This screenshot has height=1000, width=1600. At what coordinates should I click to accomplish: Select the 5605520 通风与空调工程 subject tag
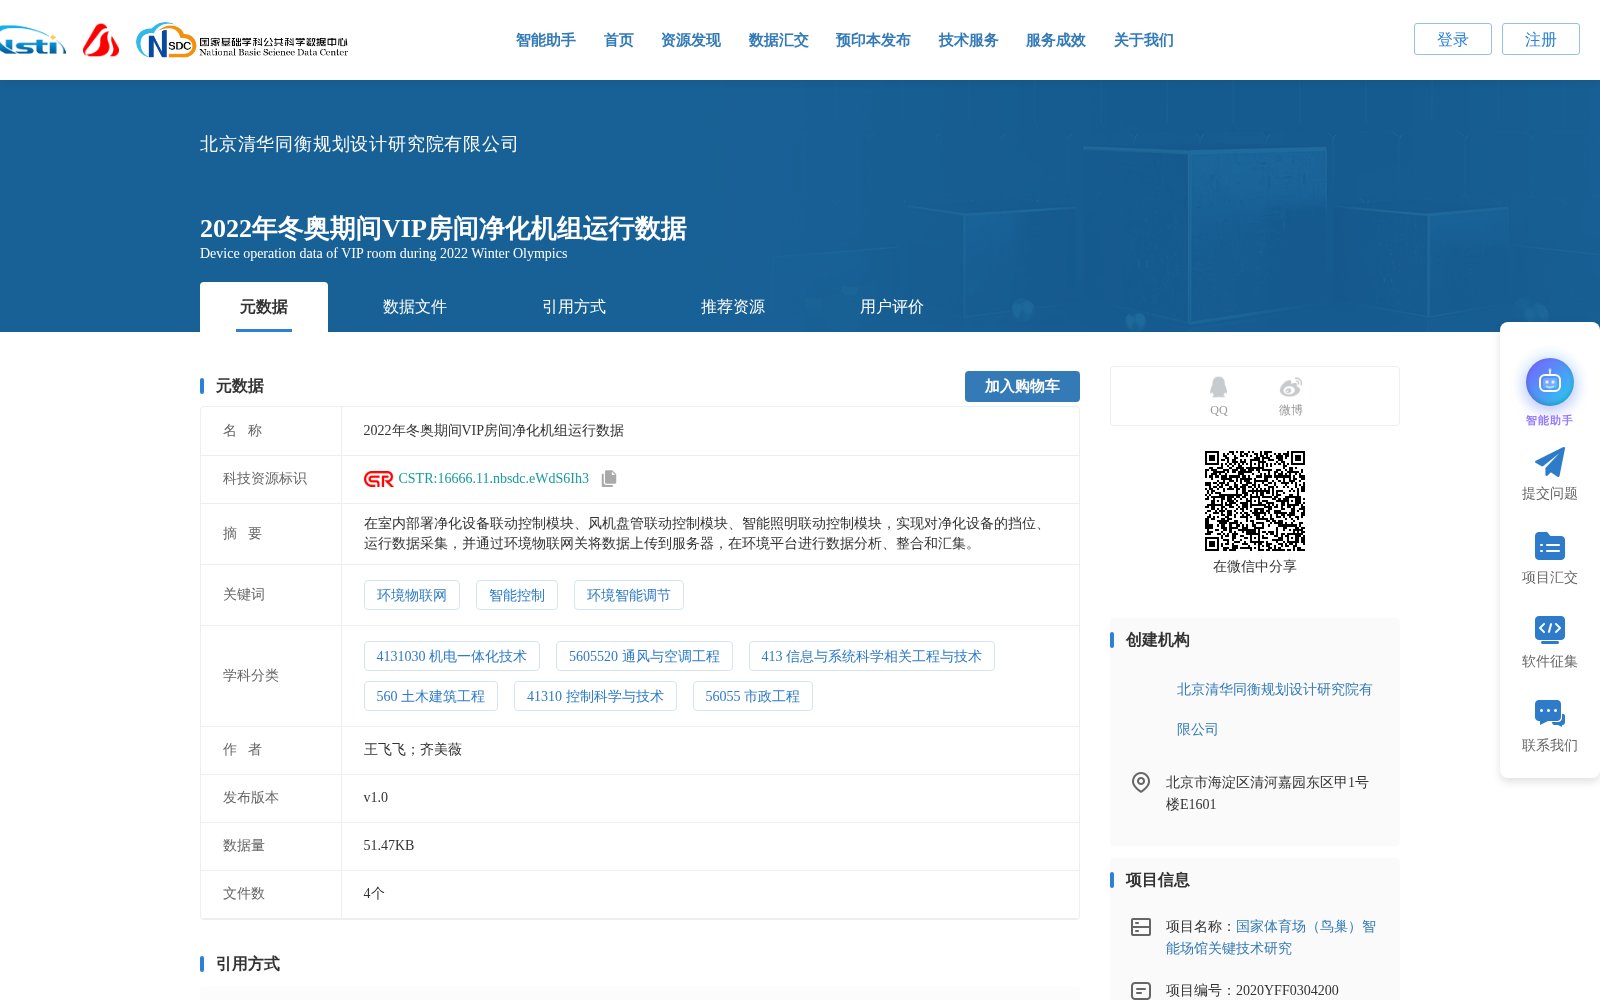pos(644,656)
